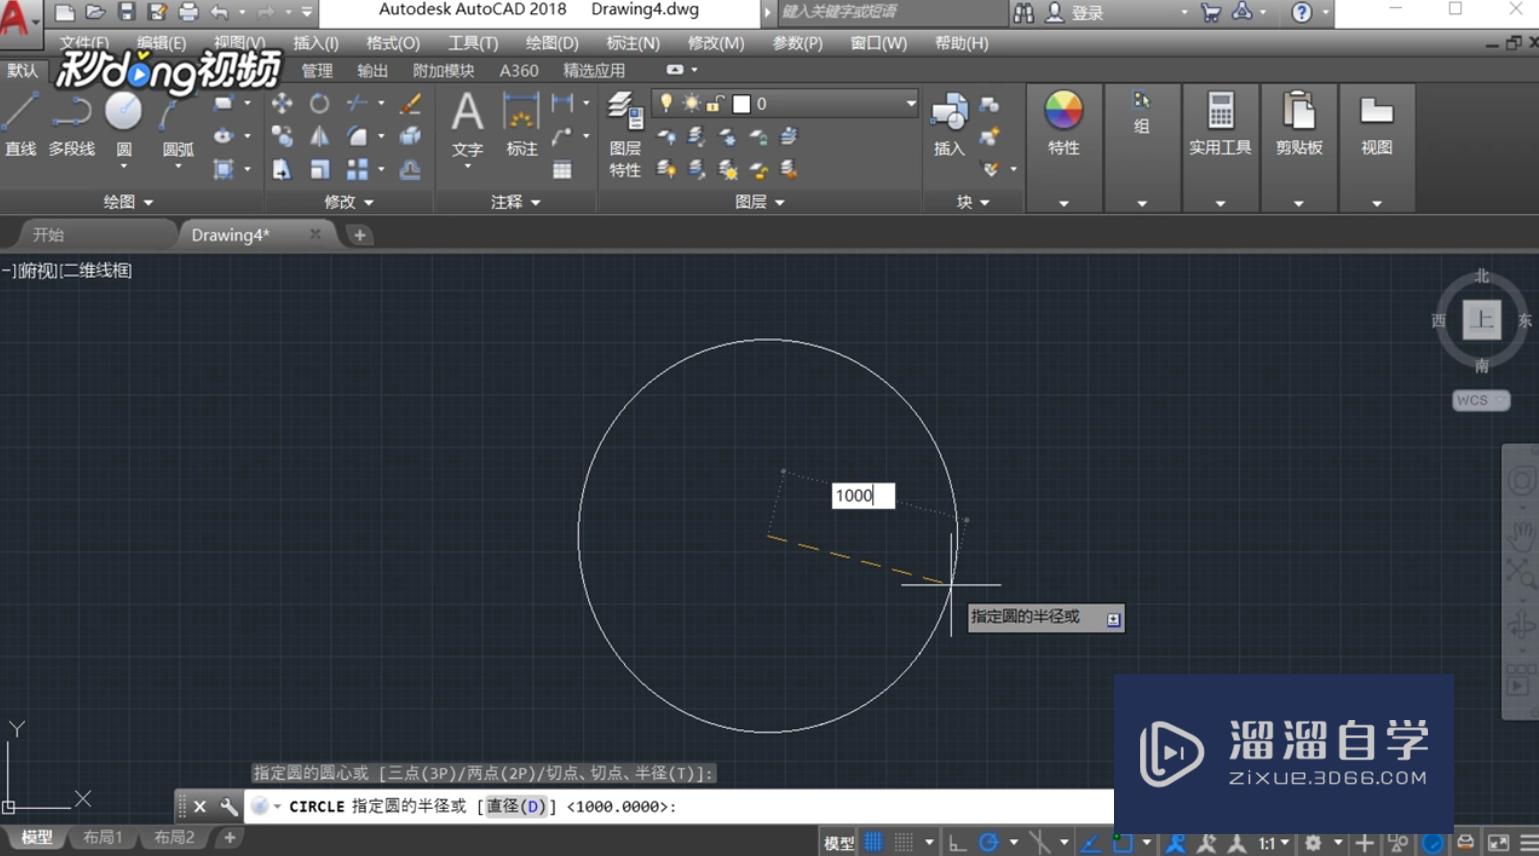Click the Insert block (插入) icon
Image resolution: width=1539 pixels, height=856 pixels.
[x=949, y=124]
